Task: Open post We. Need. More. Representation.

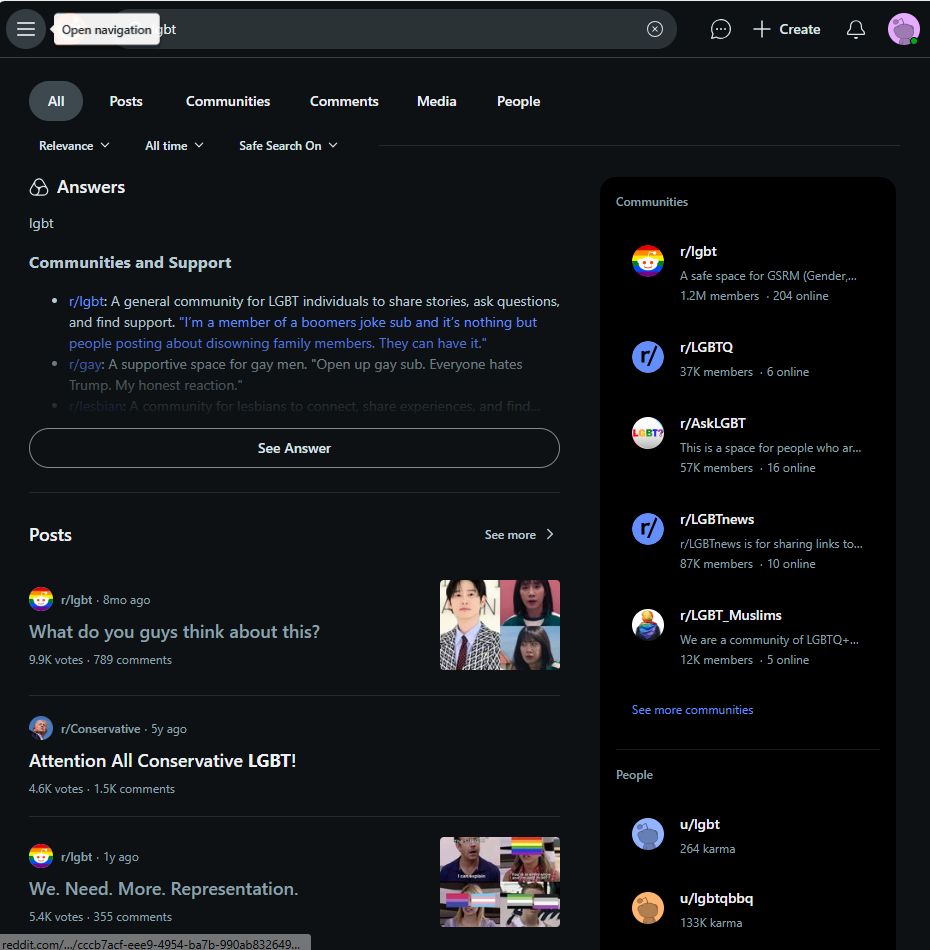Action: (164, 888)
